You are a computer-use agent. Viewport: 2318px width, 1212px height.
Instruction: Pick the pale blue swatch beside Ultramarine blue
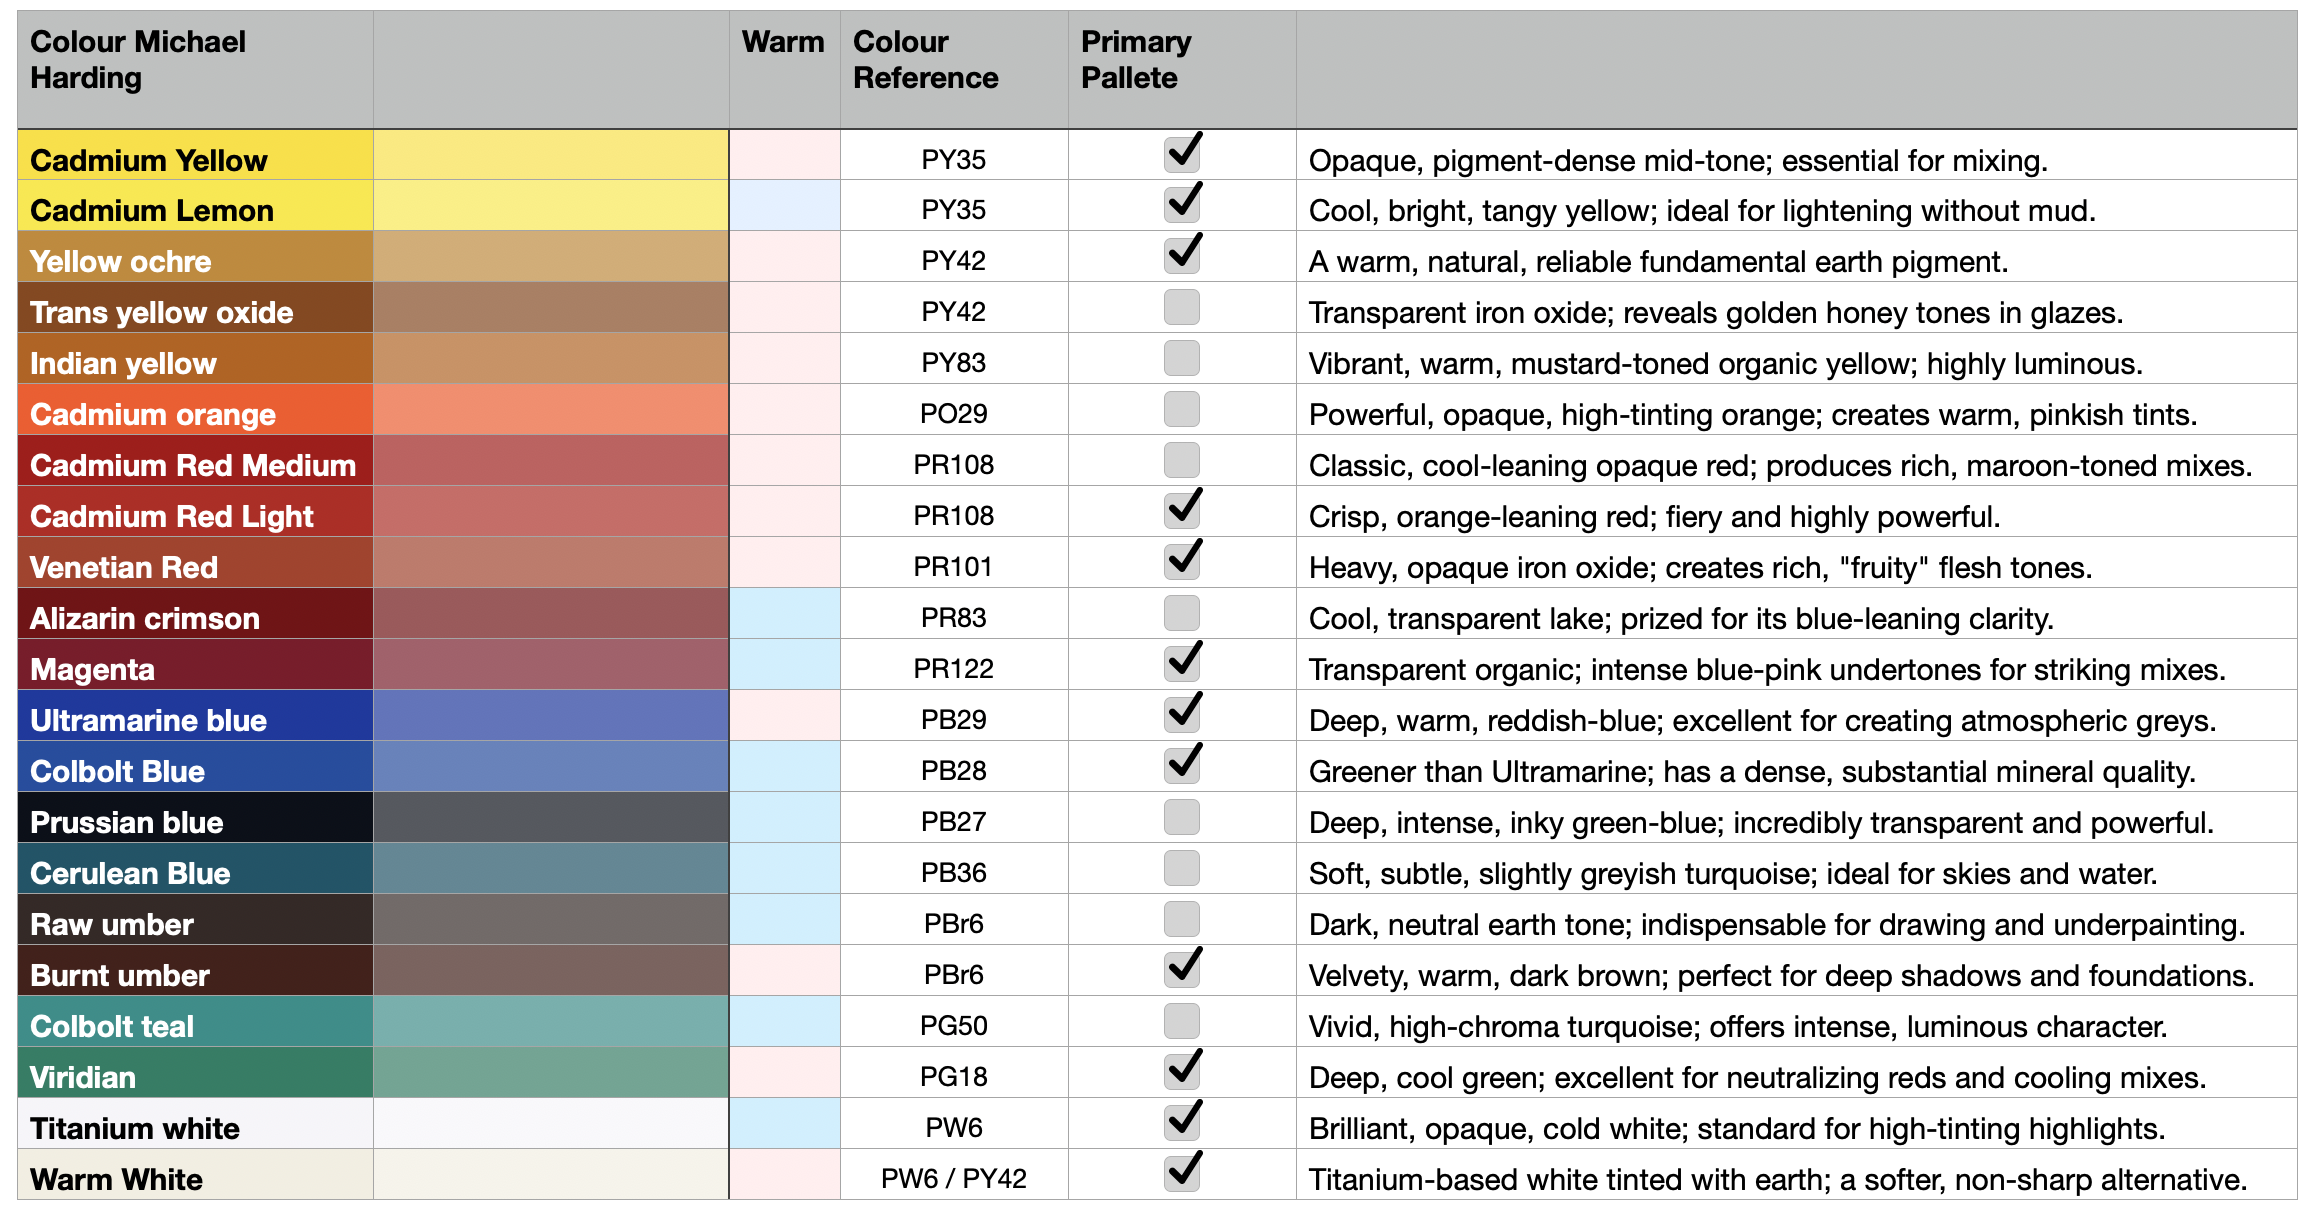click(551, 715)
